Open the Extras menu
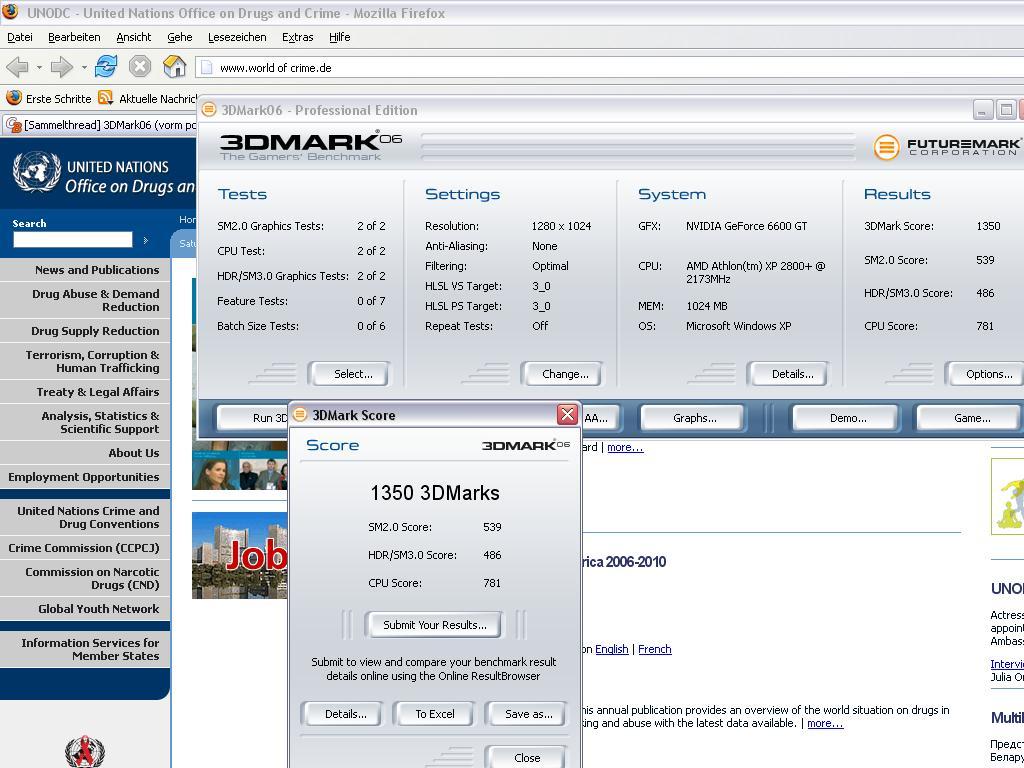The image size is (1024, 768). click(x=298, y=37)
